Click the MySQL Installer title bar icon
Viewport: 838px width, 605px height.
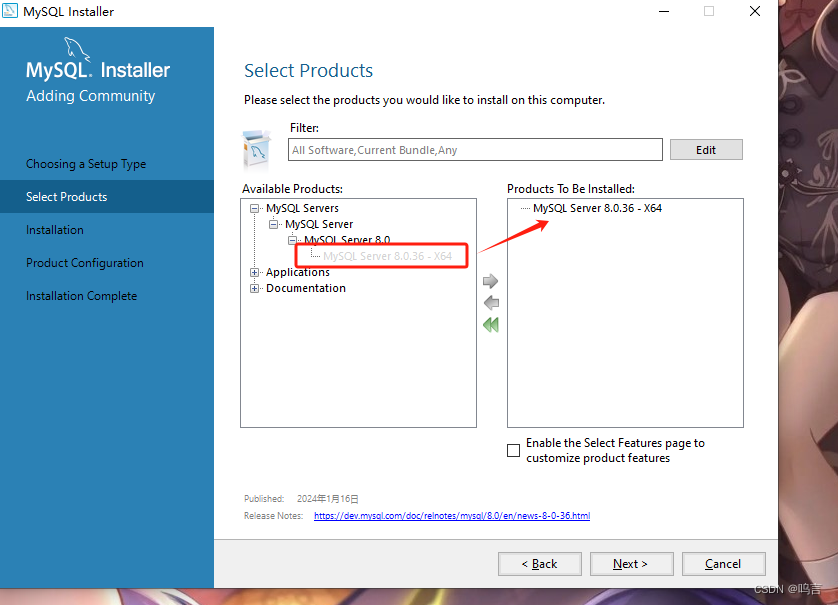pos(10,11)
